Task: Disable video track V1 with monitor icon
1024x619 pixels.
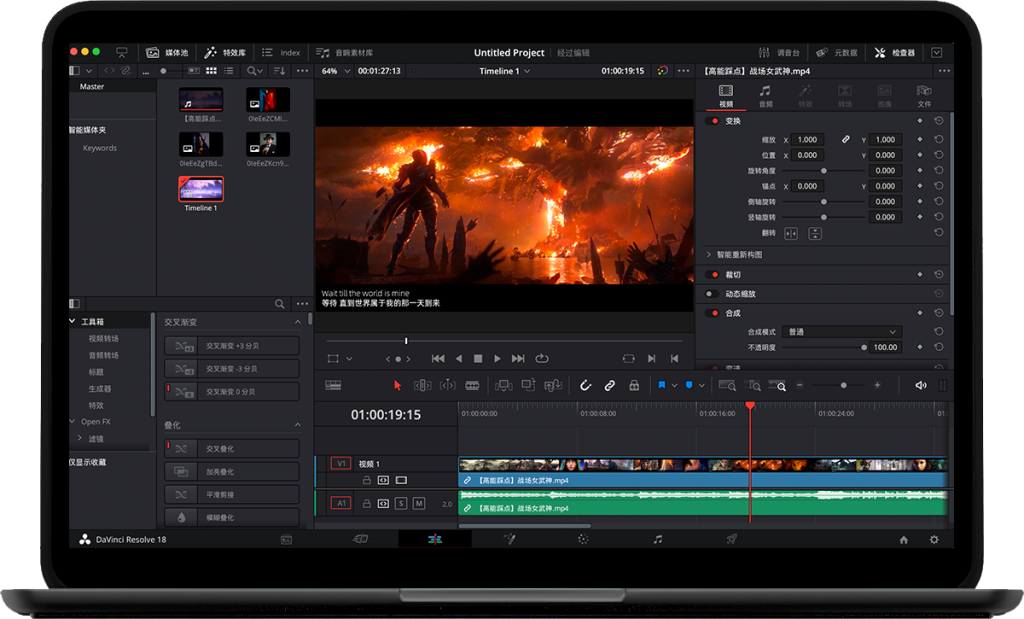Action: [x=401, y=480]
